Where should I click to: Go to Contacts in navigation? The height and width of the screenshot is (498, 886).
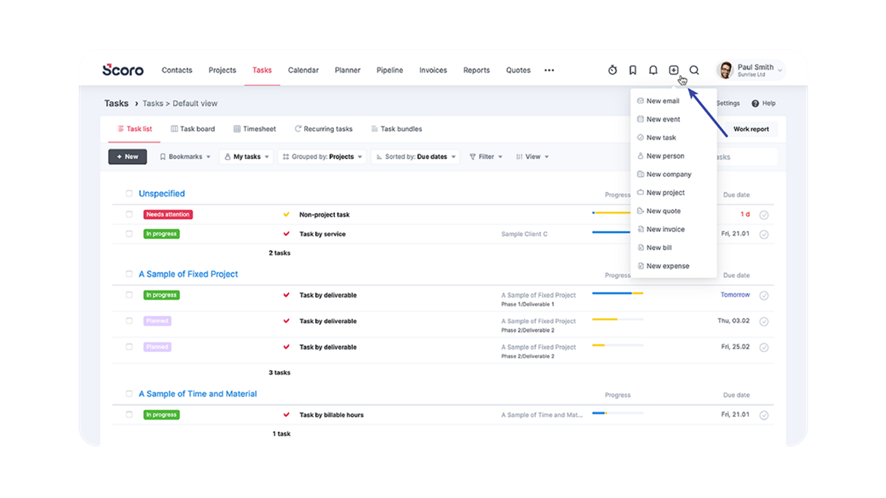click(x=177, y=70)
